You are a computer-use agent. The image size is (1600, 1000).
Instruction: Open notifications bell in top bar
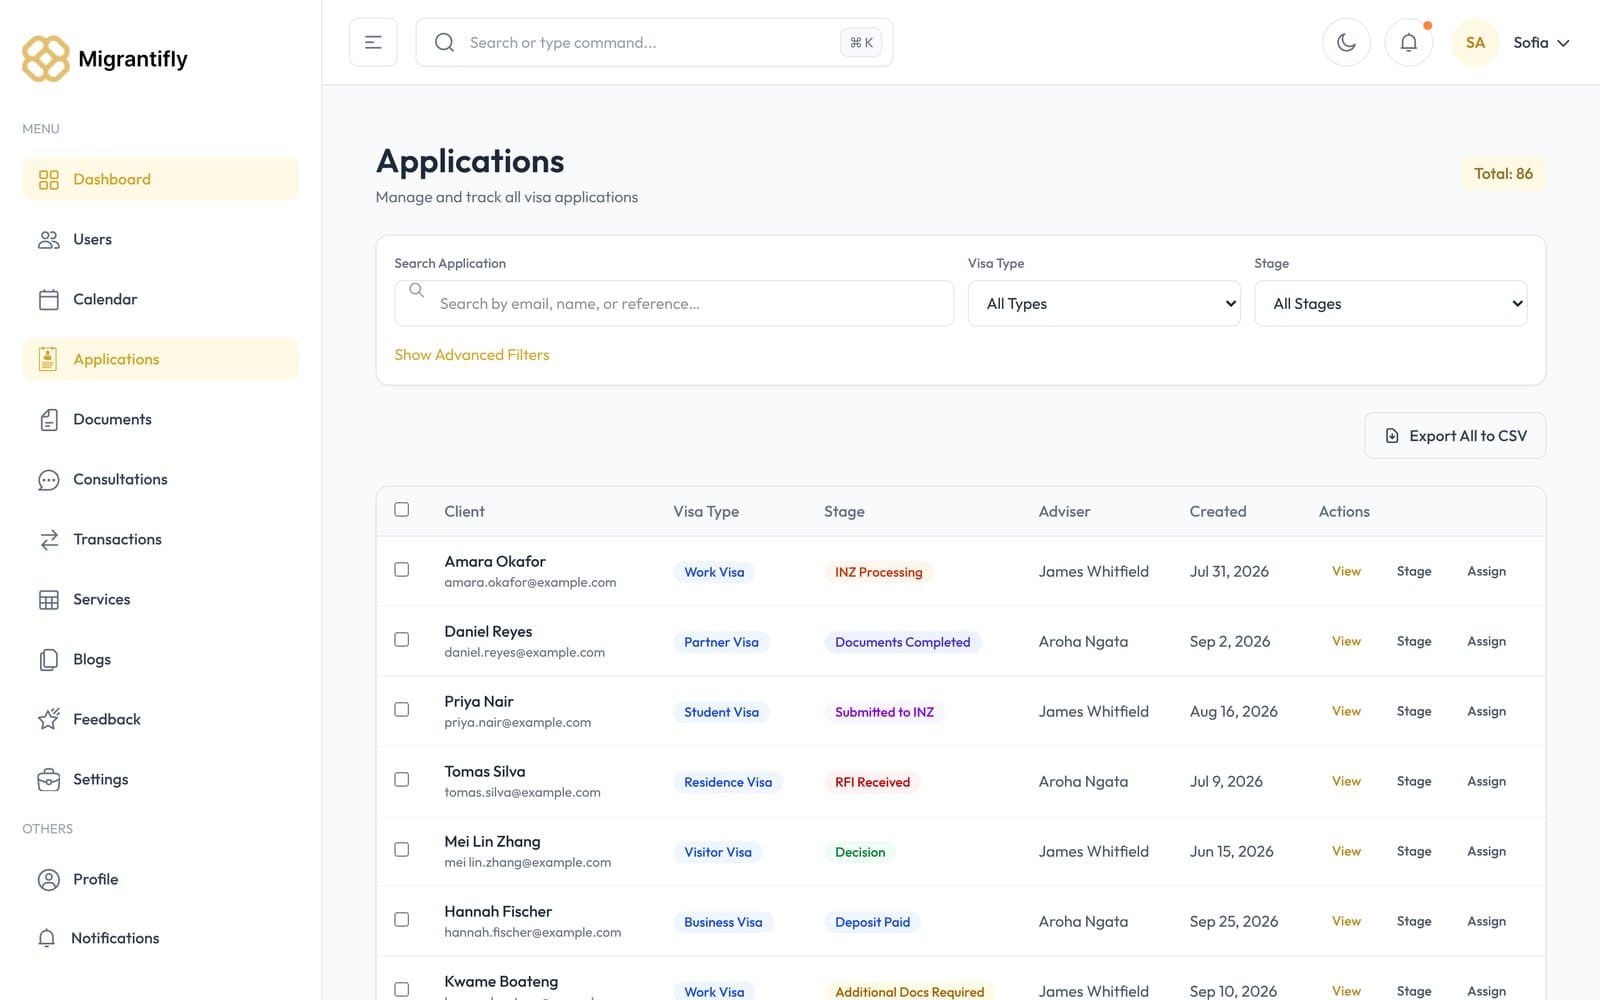coord(1408,42)
